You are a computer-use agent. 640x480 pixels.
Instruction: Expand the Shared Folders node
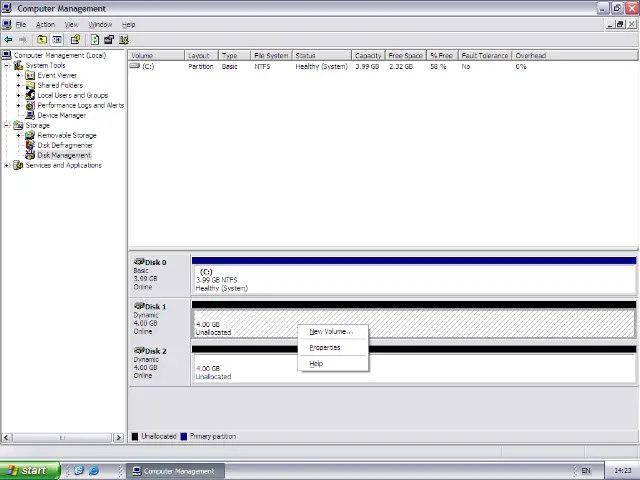point(18,85)
